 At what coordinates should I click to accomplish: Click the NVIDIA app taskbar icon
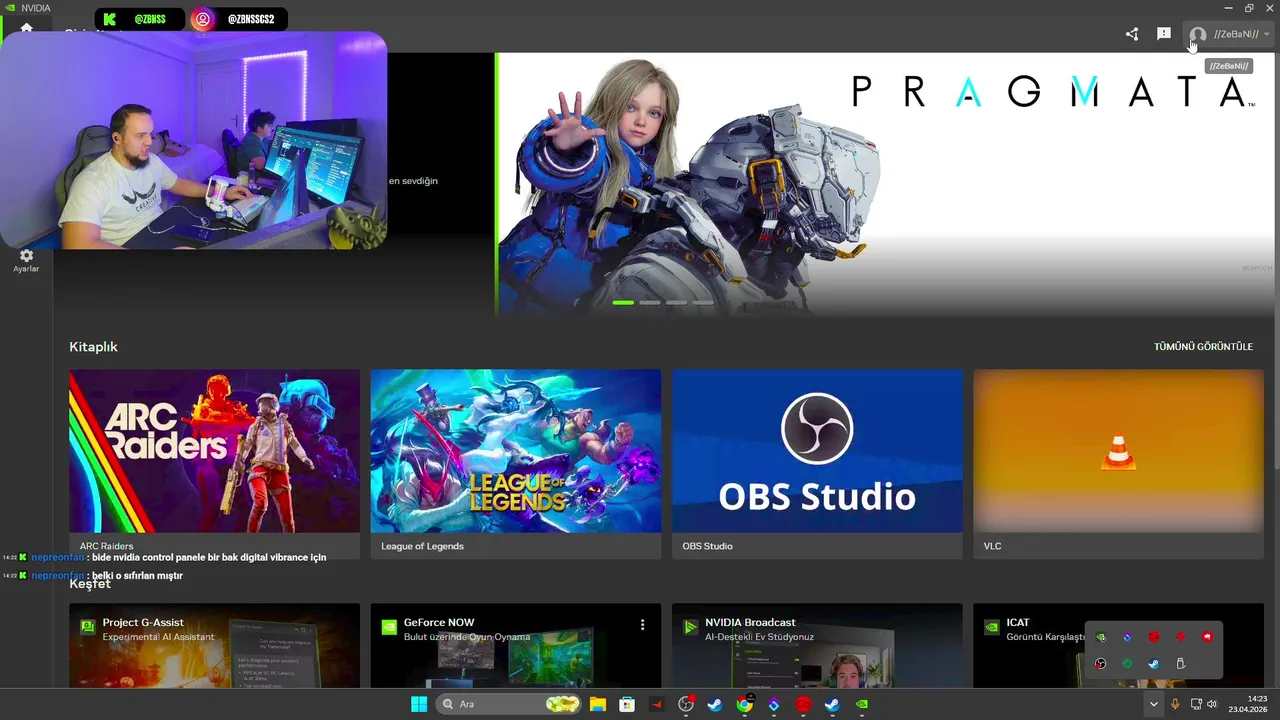[x=862, y=704]
